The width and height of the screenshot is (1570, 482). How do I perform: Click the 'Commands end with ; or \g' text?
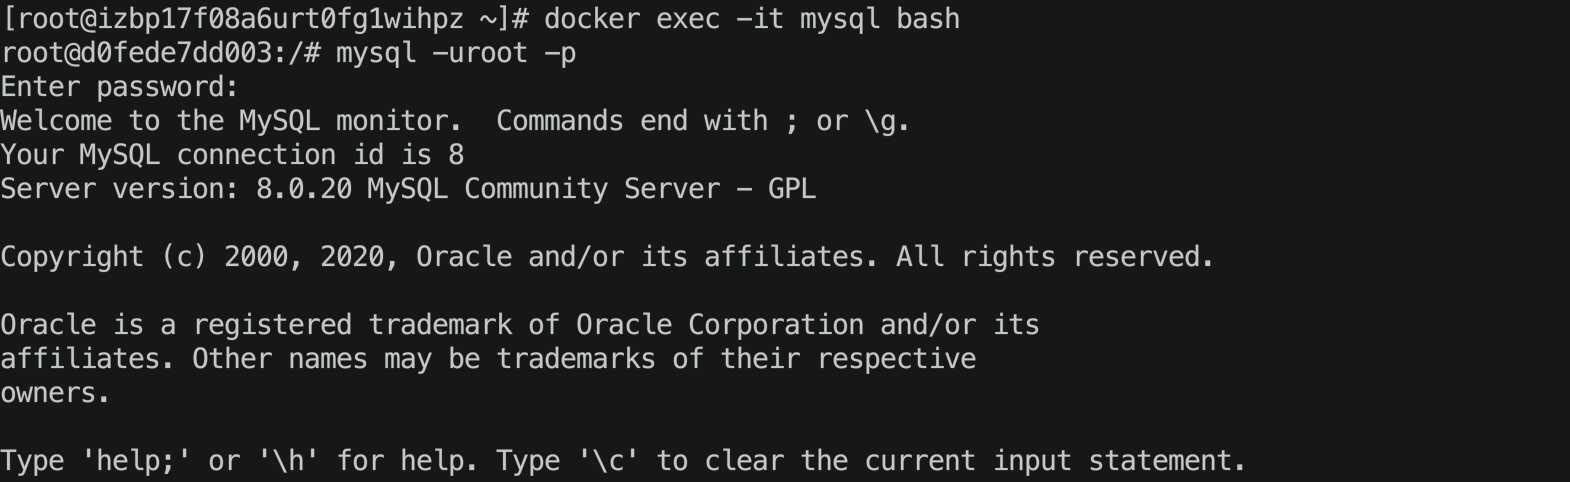pos(697,121)
